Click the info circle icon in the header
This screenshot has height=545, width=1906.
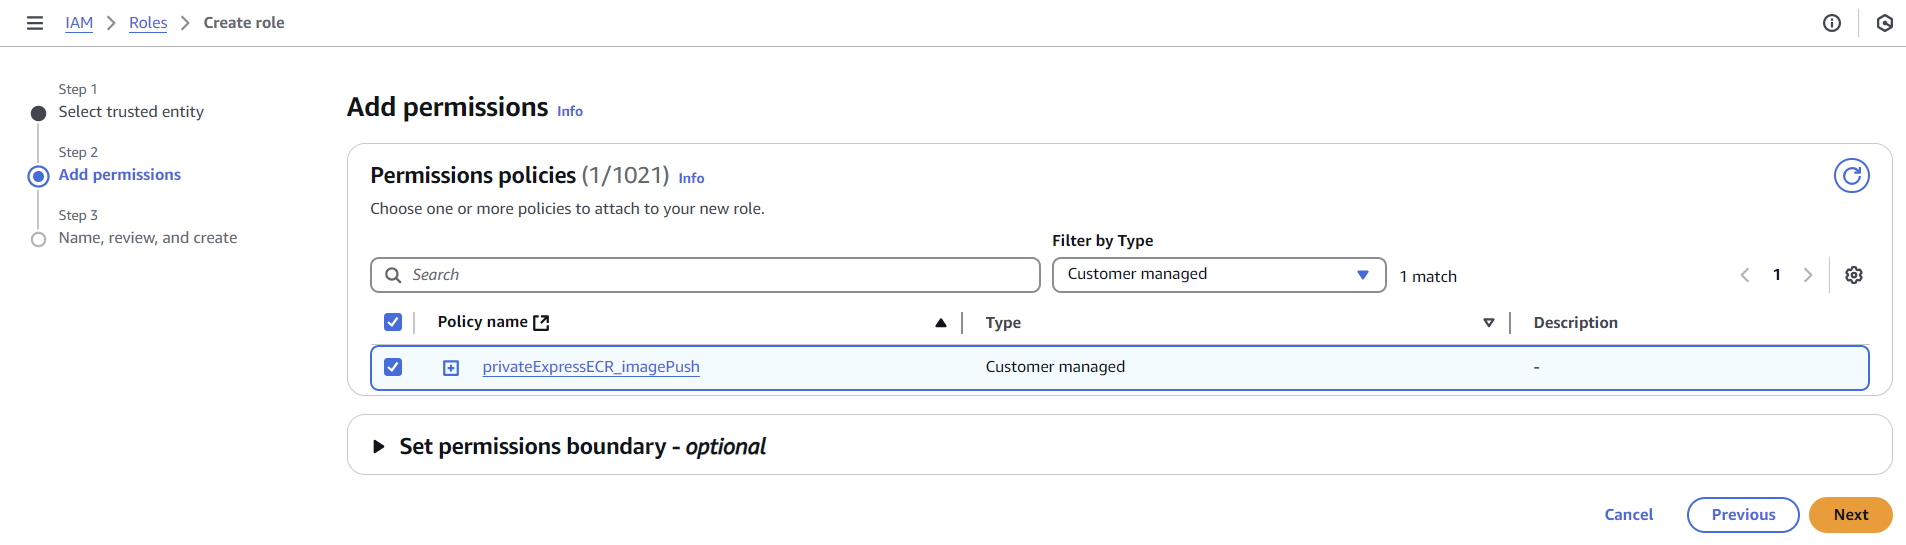(1831, 23)
